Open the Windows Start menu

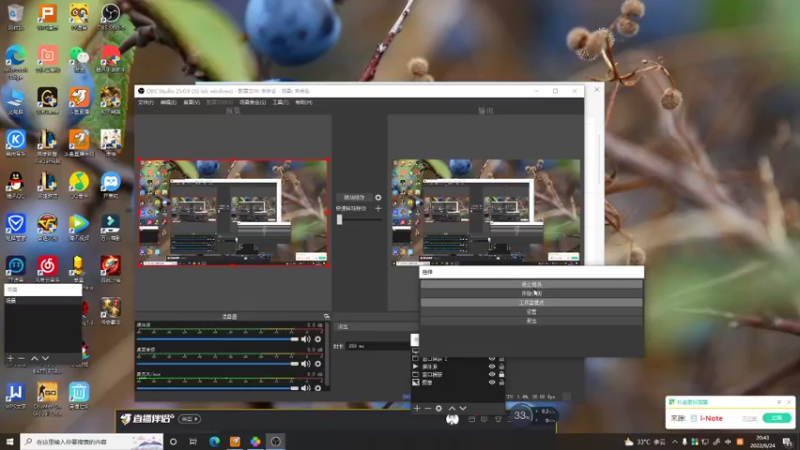coord(10,442)
